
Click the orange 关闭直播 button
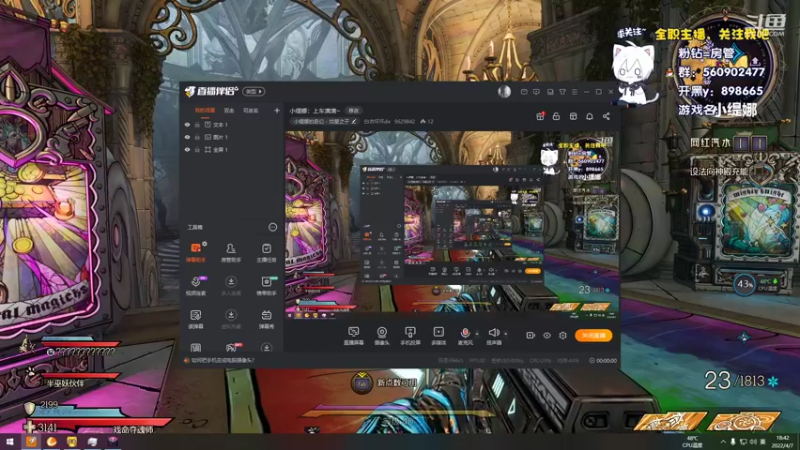[593, 335]
